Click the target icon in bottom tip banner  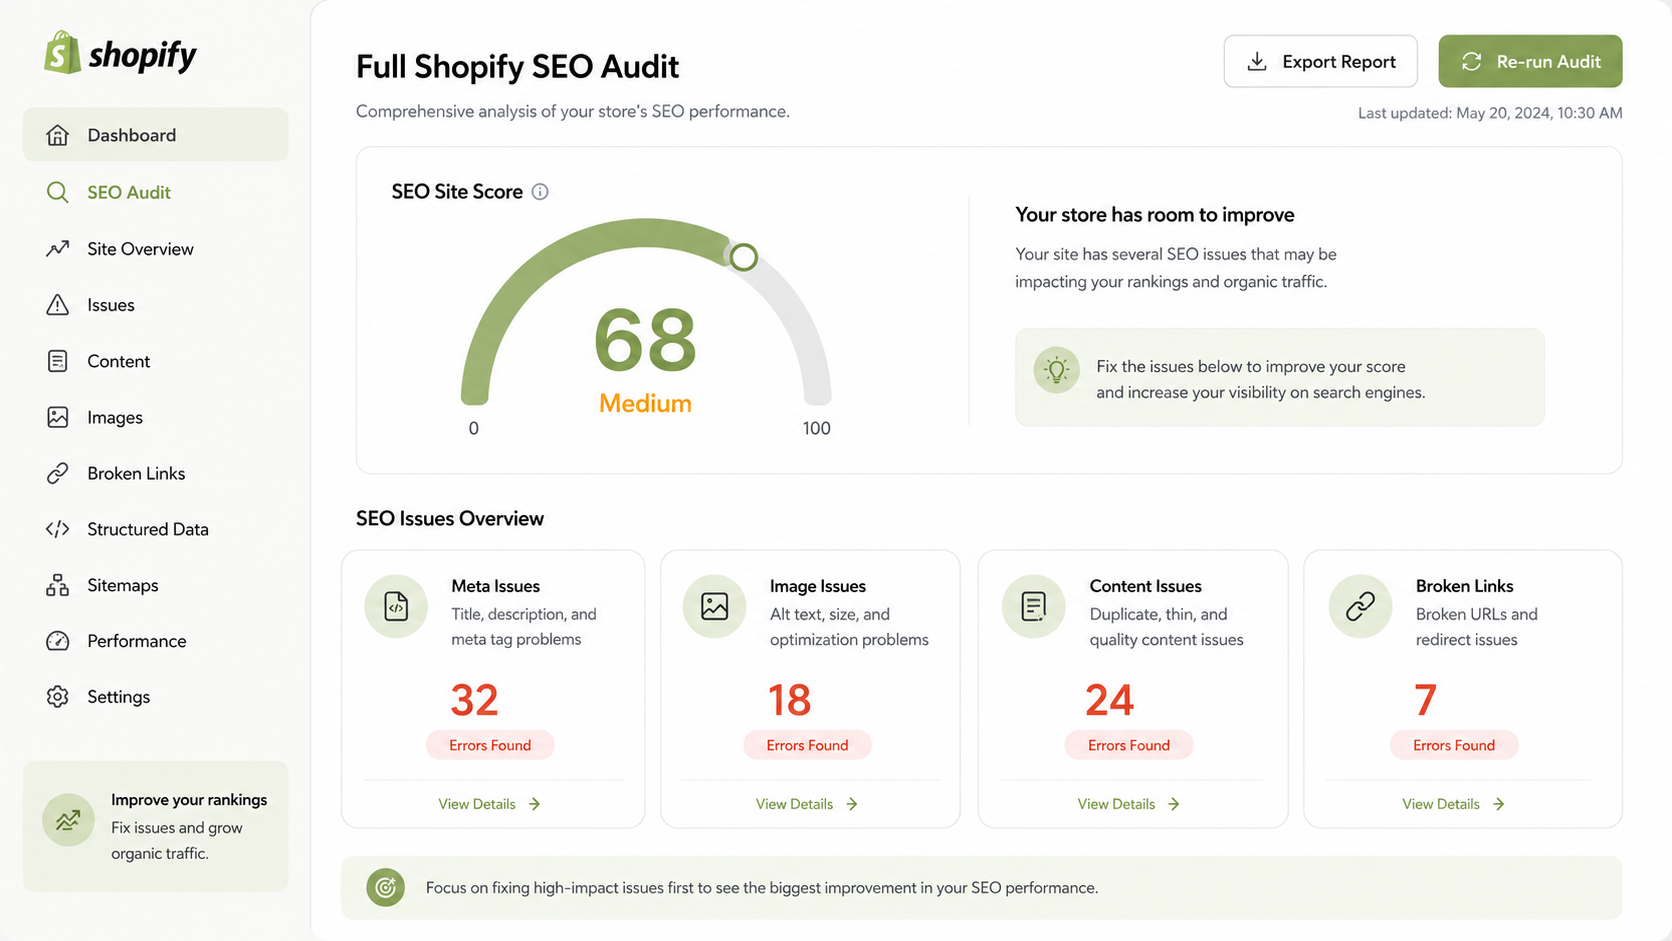pos(385,887)
